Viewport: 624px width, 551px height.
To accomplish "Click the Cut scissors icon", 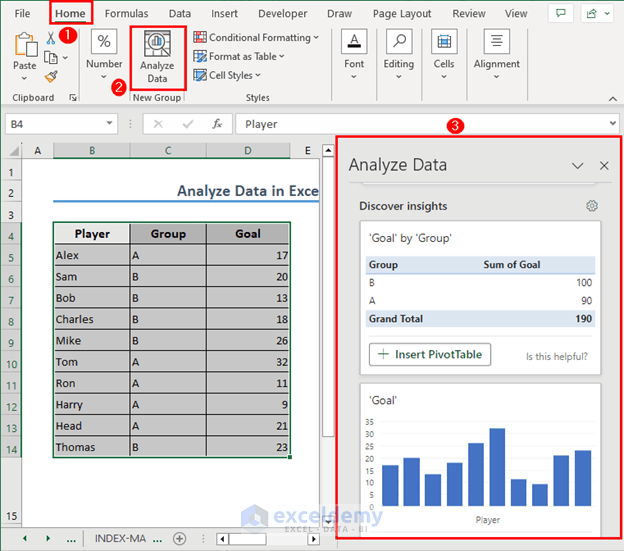I will [51, 38].
